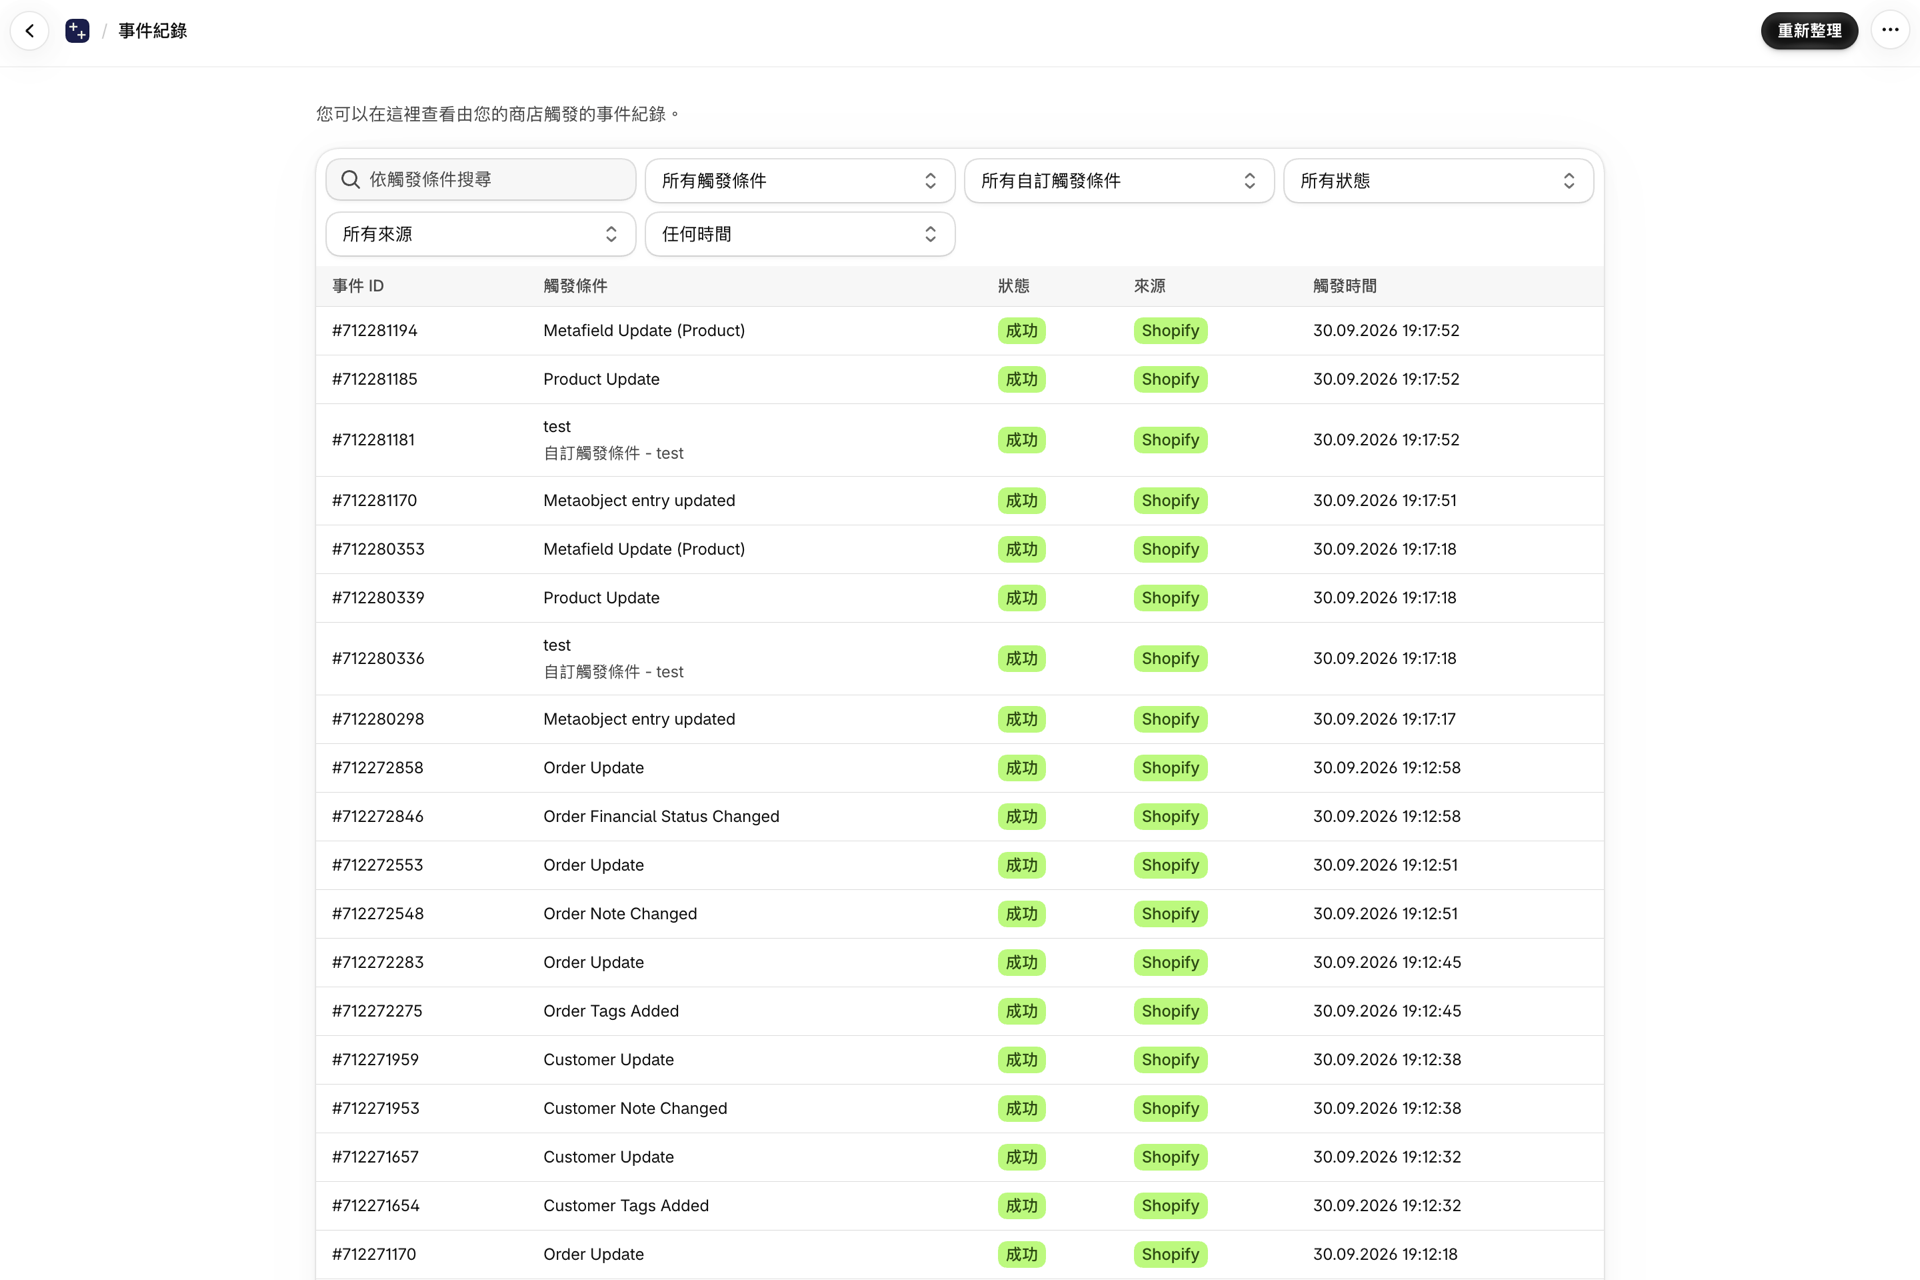Screen dimensions: 1920x1280
Task: Click the back arrow button
Action: (30, 31)
